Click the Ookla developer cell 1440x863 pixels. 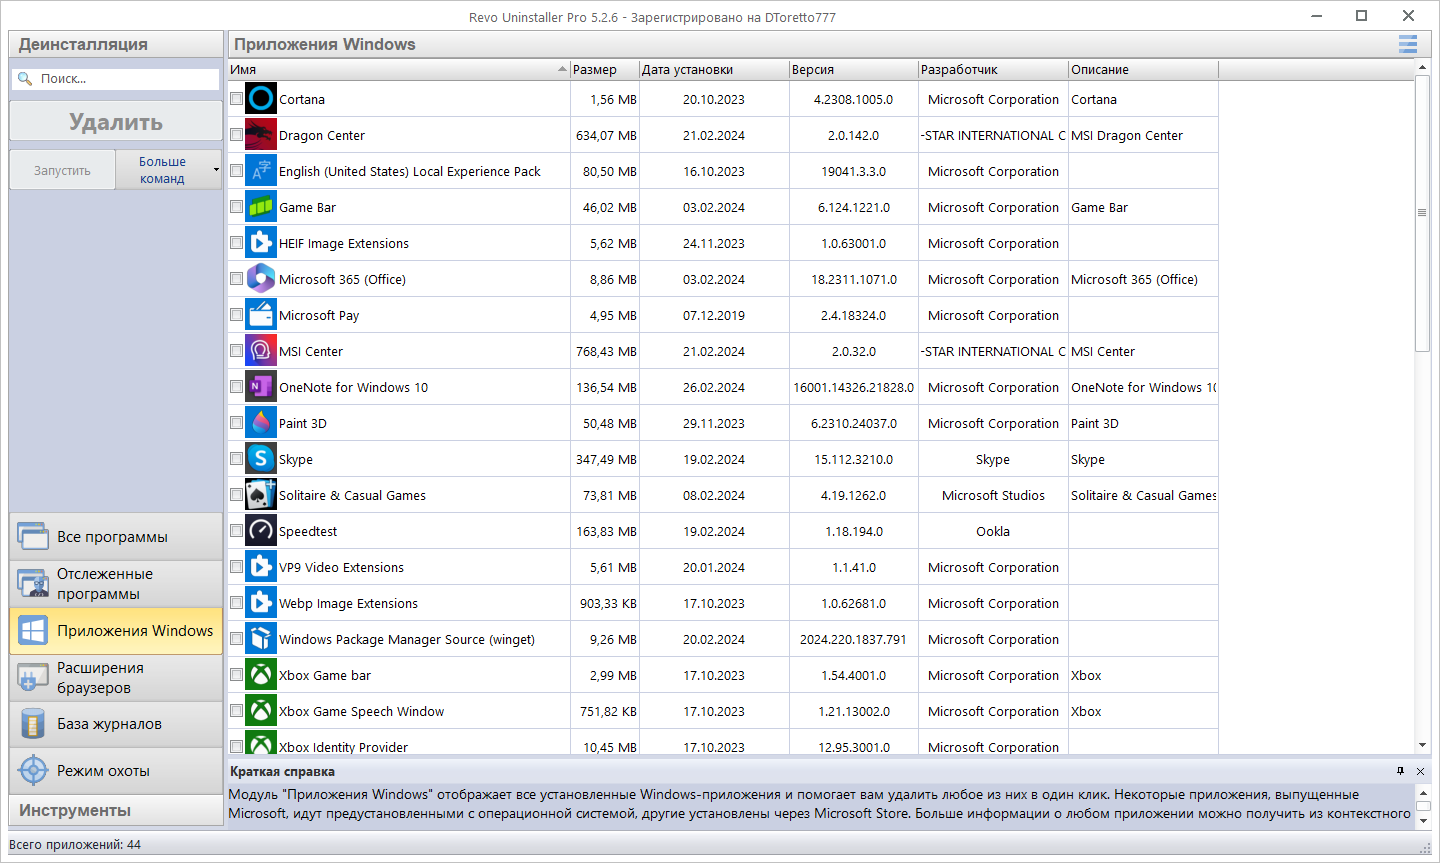tap(993, 531)
